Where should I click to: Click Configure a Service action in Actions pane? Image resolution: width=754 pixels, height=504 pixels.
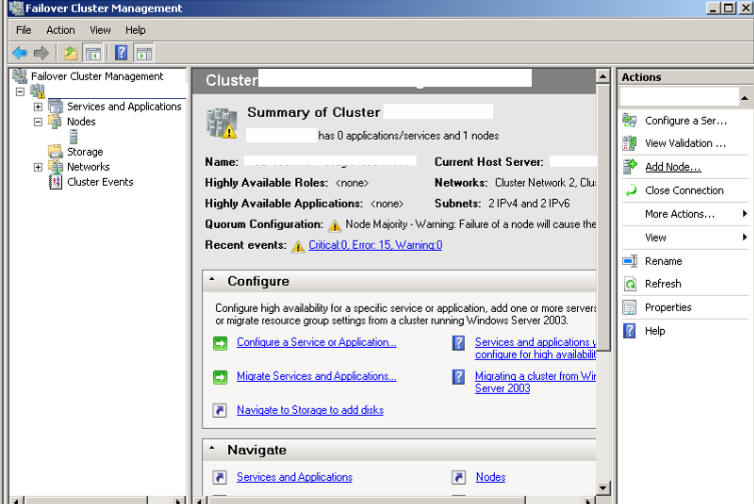[686, 121]
